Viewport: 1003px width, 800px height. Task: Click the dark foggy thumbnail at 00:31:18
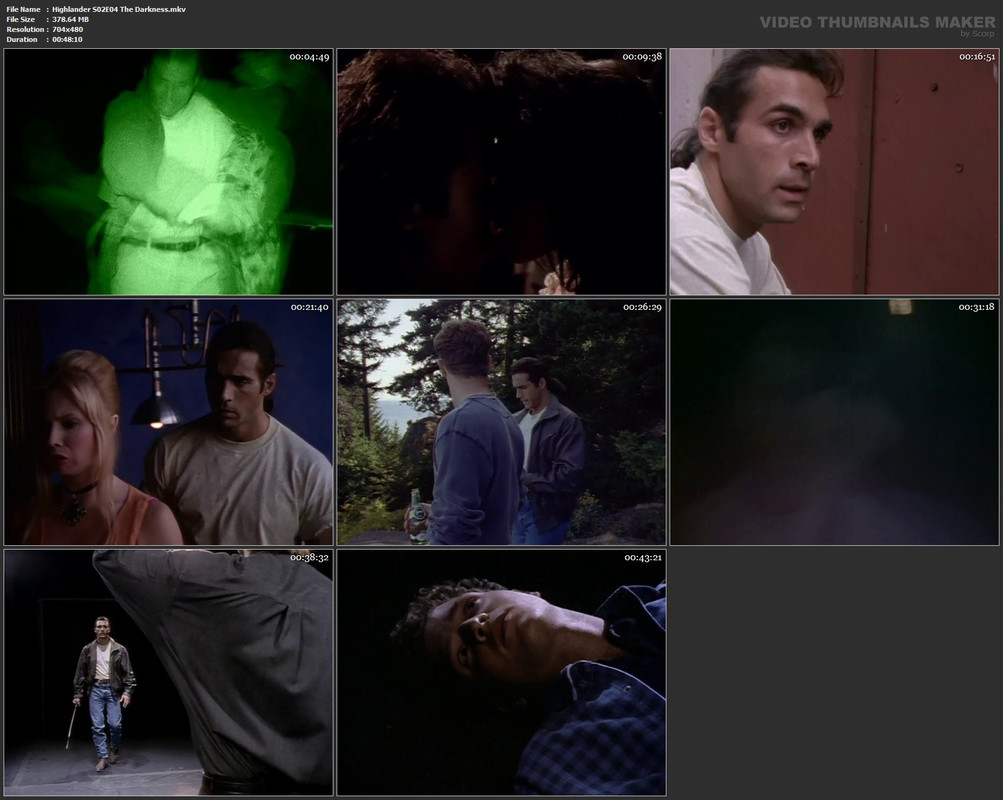click(834, 422)
